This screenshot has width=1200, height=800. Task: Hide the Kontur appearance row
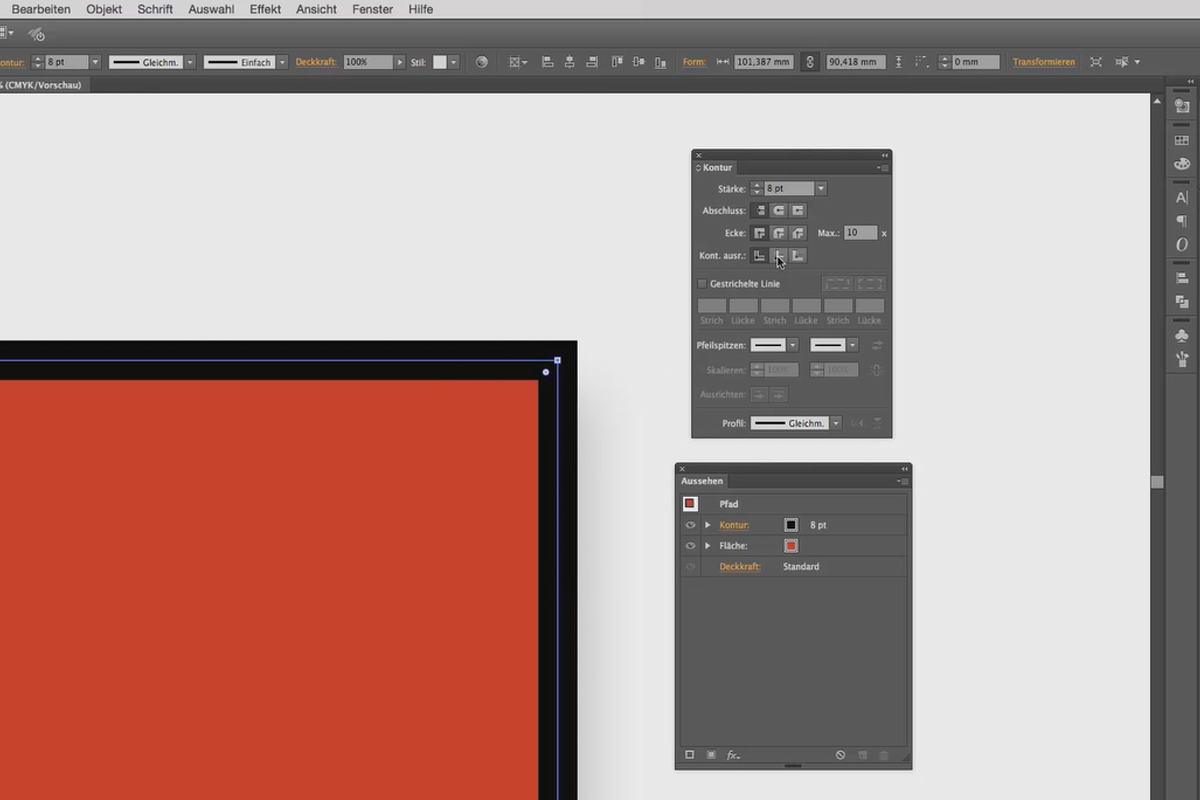coord(690,525)
